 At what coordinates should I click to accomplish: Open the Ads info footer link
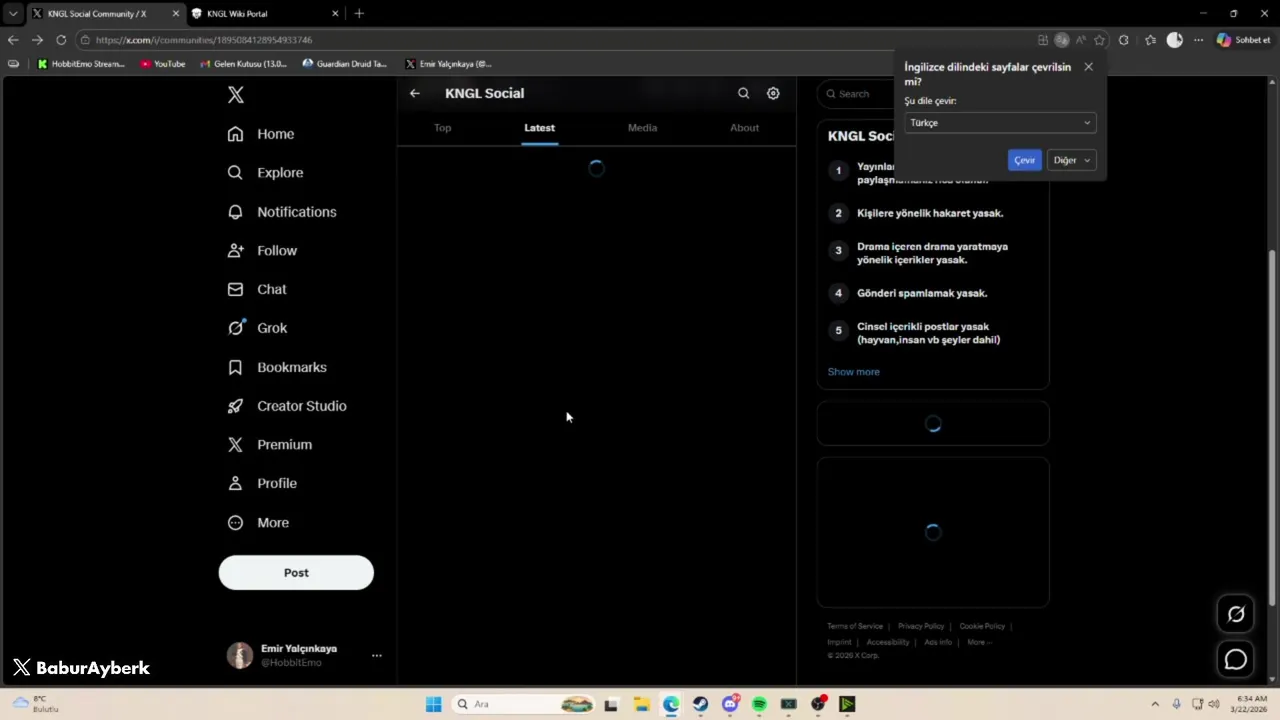coord(938,642)
